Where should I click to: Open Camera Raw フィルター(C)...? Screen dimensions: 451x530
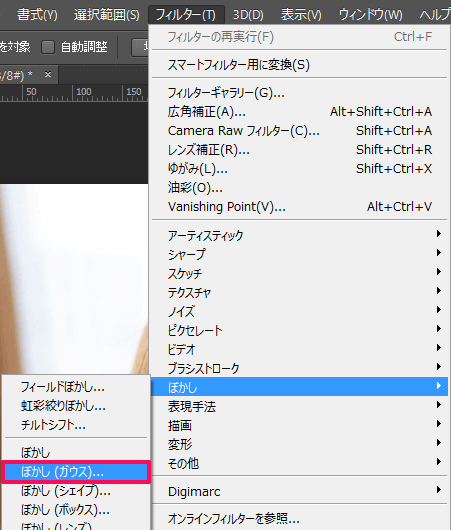[x=300, y=130]
